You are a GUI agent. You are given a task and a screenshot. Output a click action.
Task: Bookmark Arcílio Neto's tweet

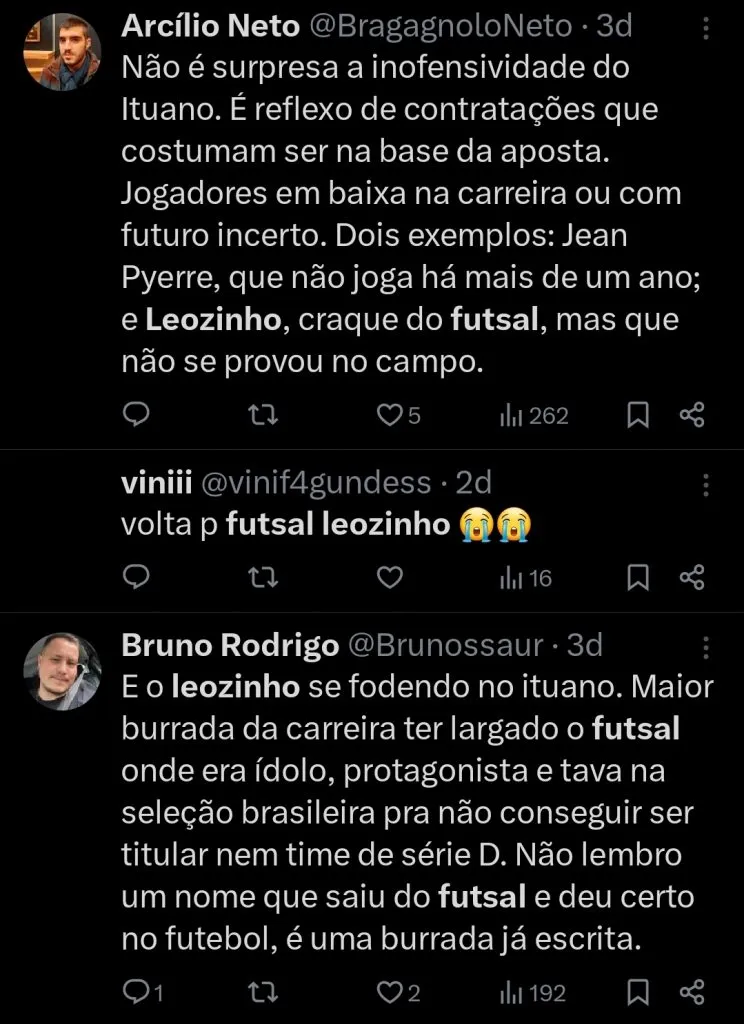(637, 415)
